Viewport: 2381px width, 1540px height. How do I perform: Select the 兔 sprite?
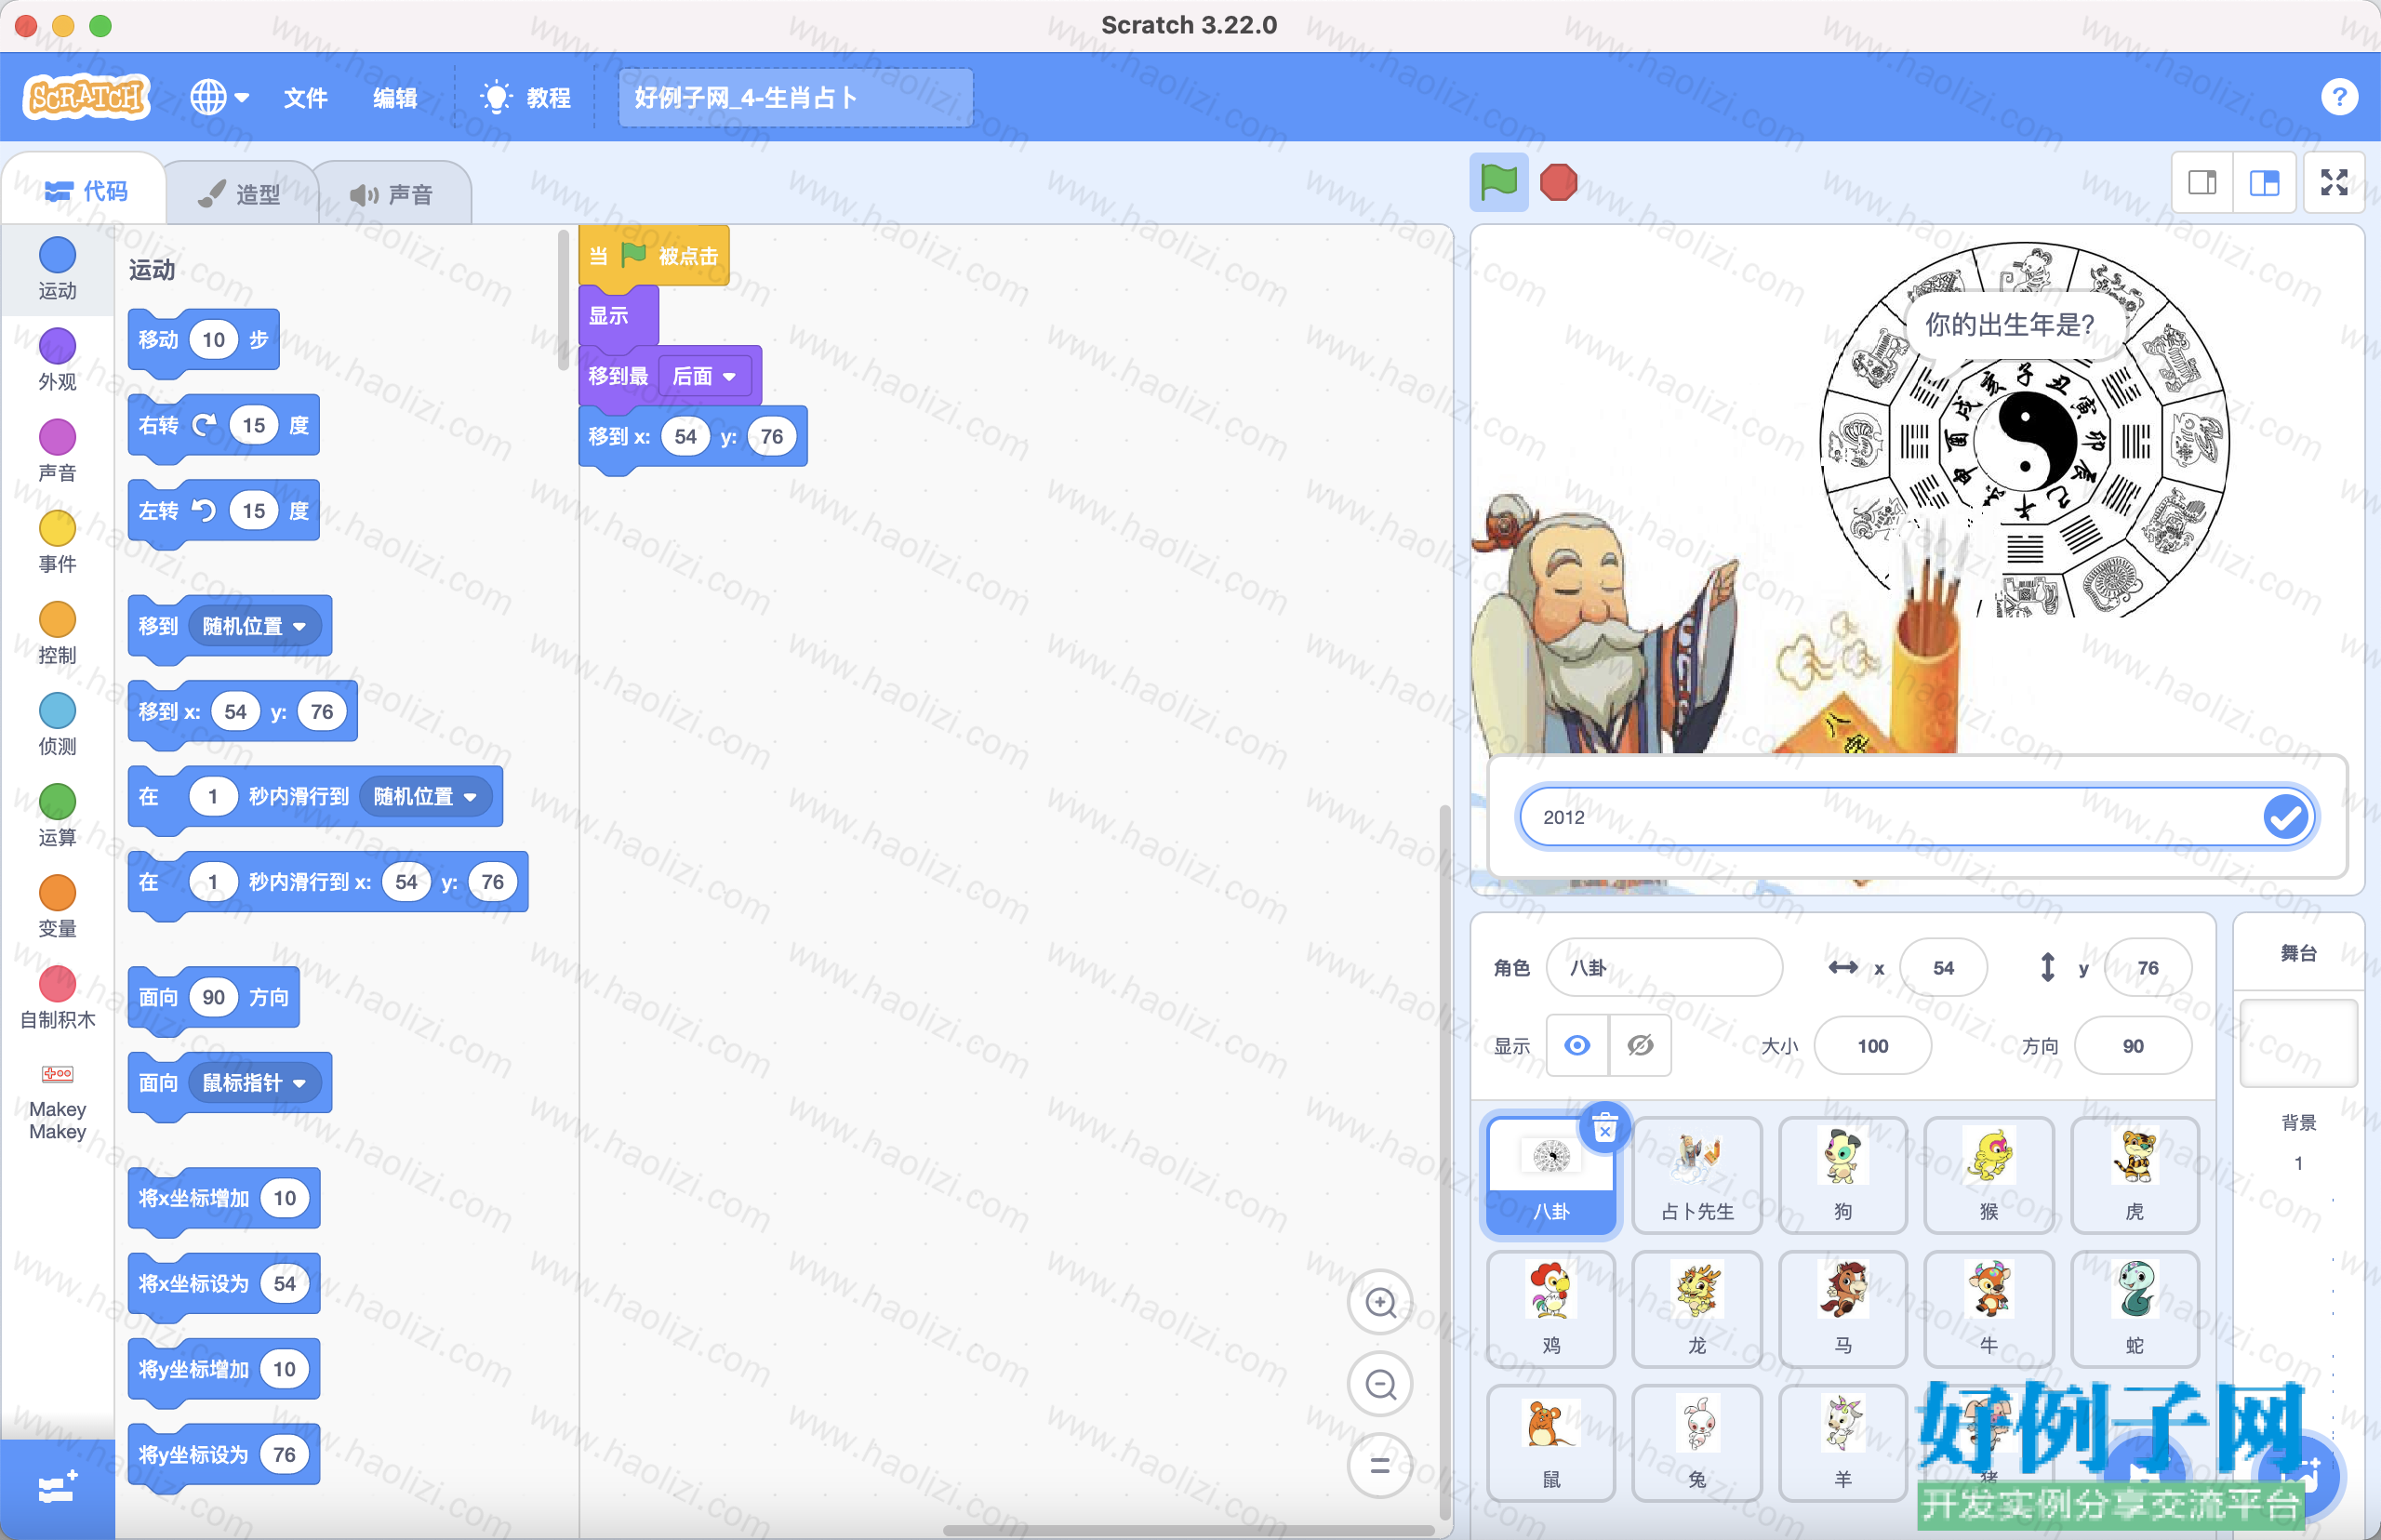pos(1697,1443)
